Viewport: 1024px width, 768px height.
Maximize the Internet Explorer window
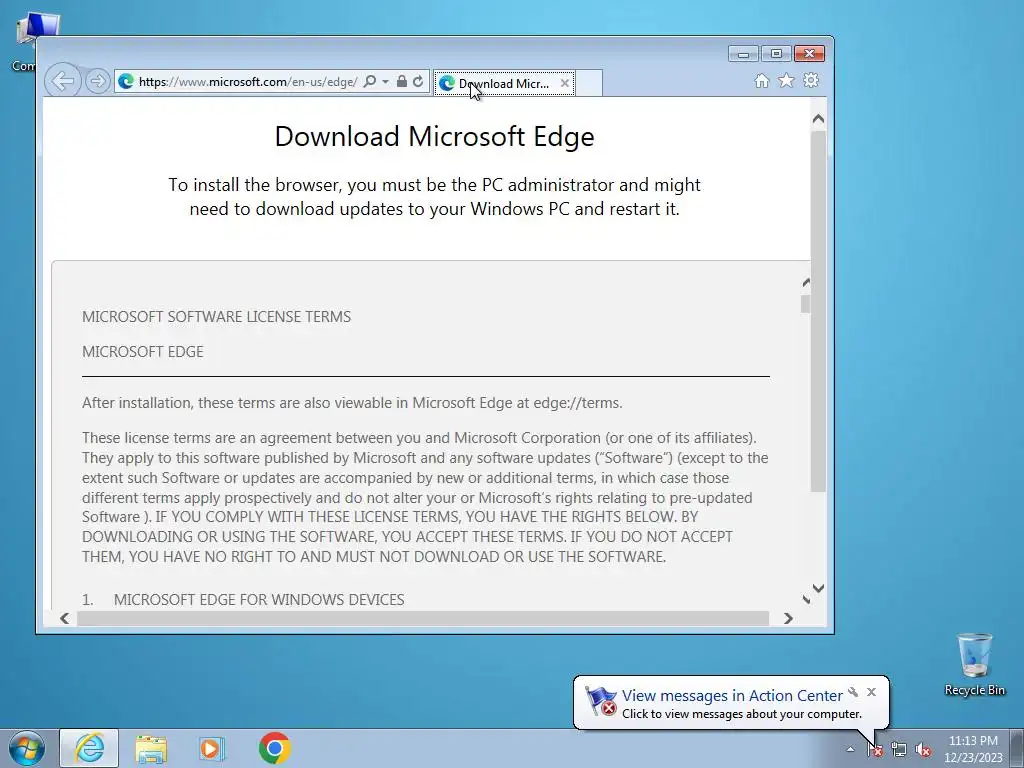pyautogui.click(x=776, y=54)
